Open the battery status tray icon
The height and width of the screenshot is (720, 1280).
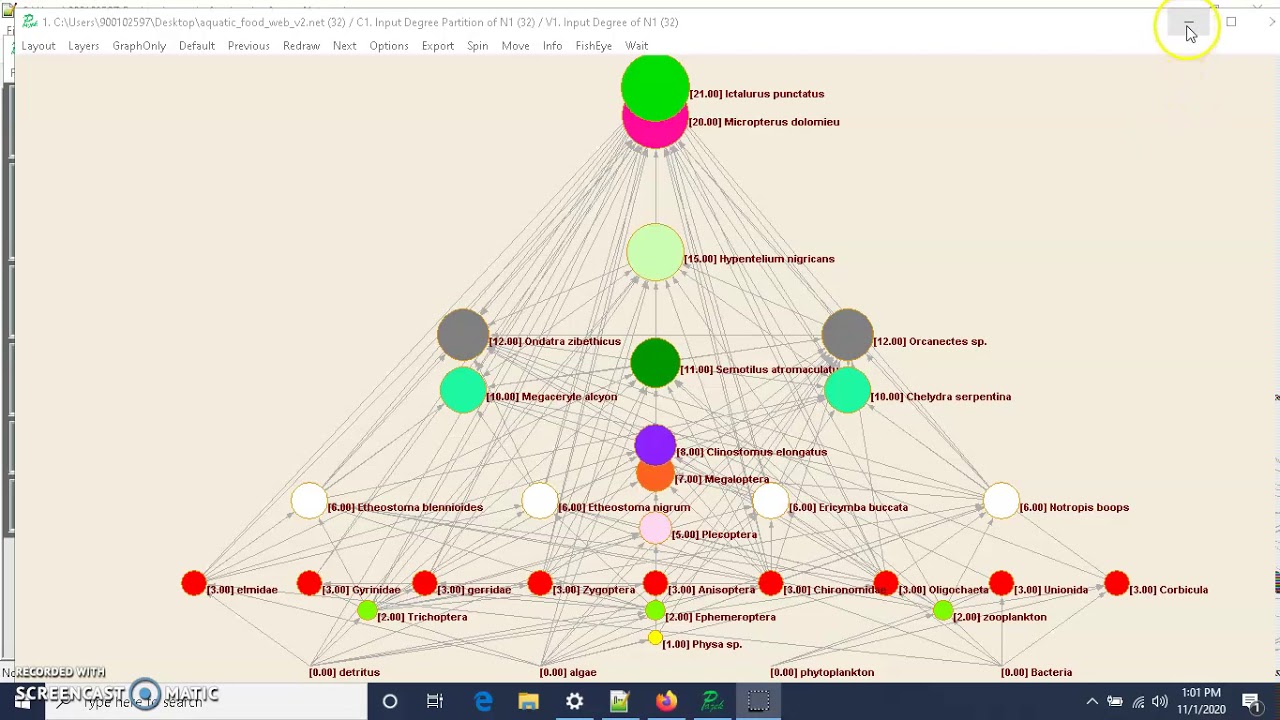click(x=1115, y=702)
